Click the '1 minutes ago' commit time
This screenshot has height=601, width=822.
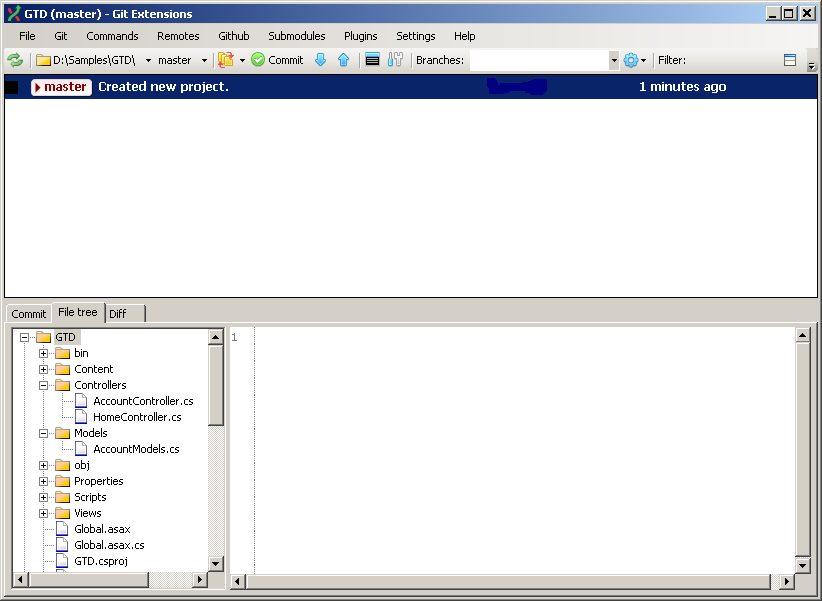[683, 87]
